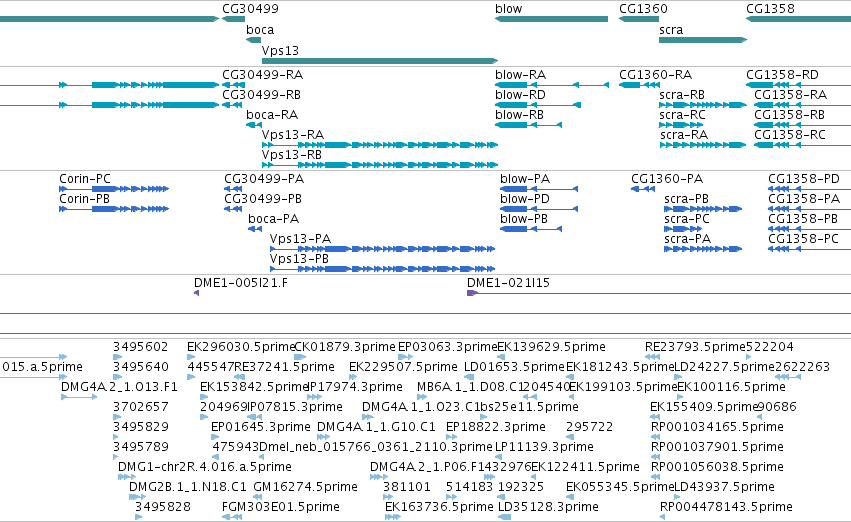Click the CG30499 gene label
Image resolution: width=851 pixels, height=522 pixels.
click(250, 9)
